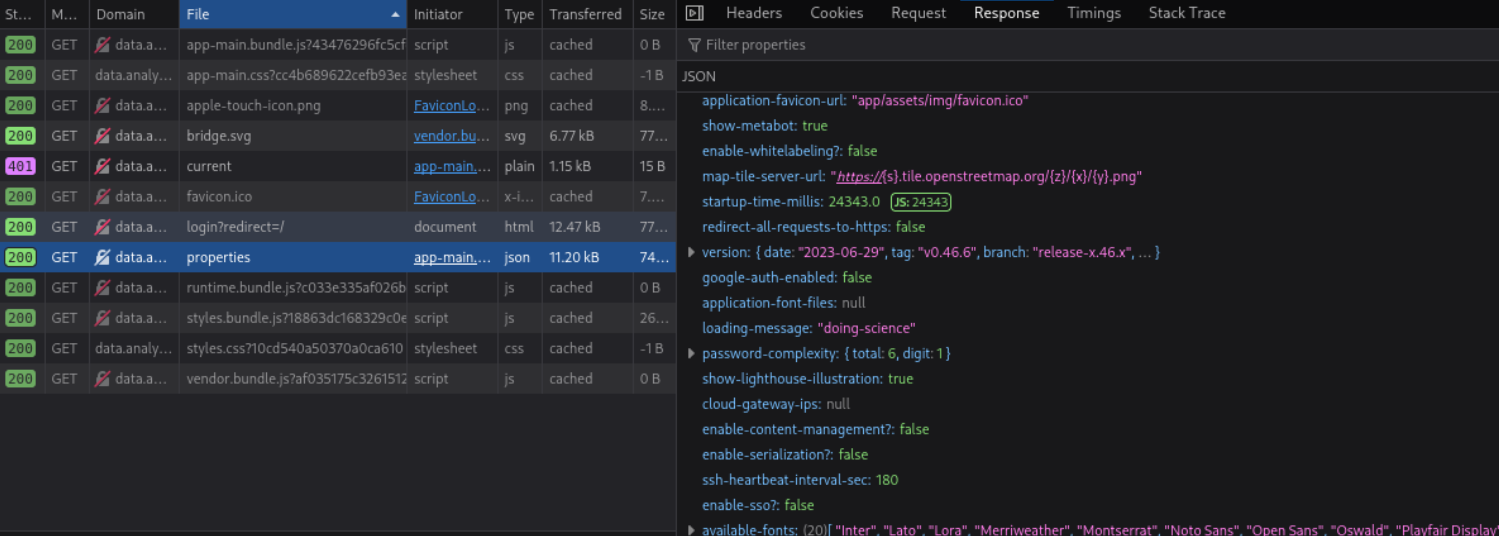This screenshot has width=1499, height=536.
Task: Click insecure lock icon on login?redirect=/ row
Action: [102, 227]
